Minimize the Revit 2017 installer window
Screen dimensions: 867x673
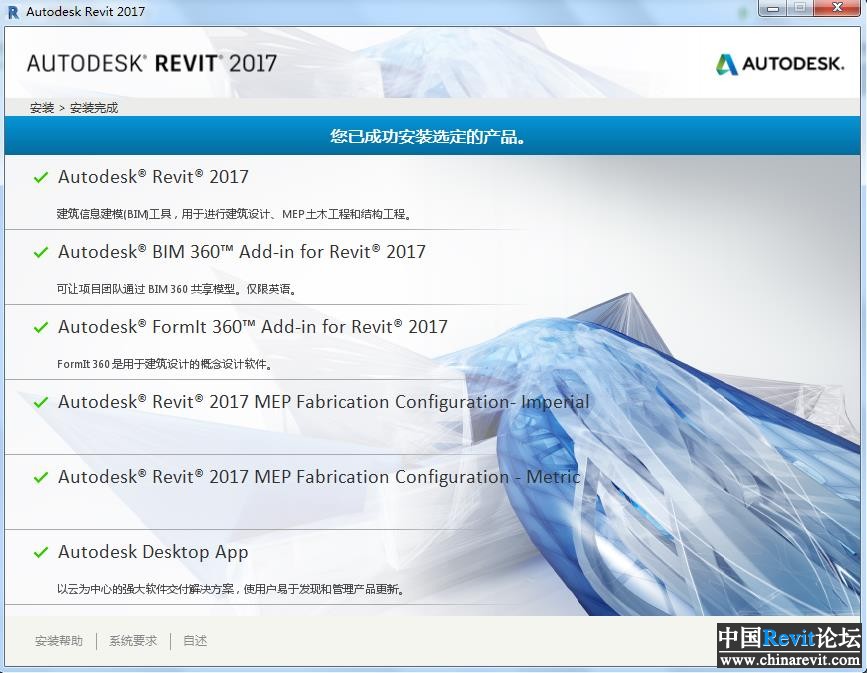(x=774, y=8)
